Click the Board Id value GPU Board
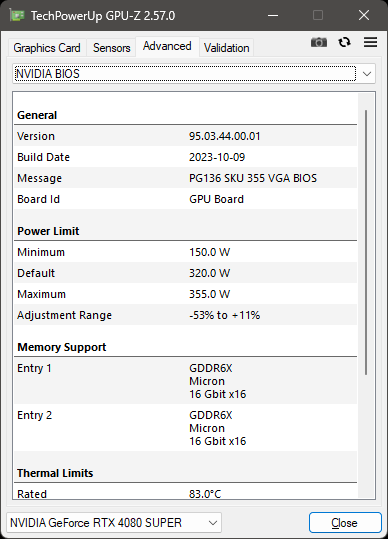The height and width of the screenshot is (539, 388). (x=216, y=199)
